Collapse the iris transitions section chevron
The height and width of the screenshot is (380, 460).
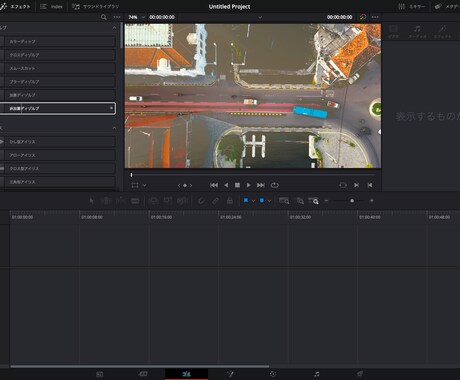click(114, 128)
